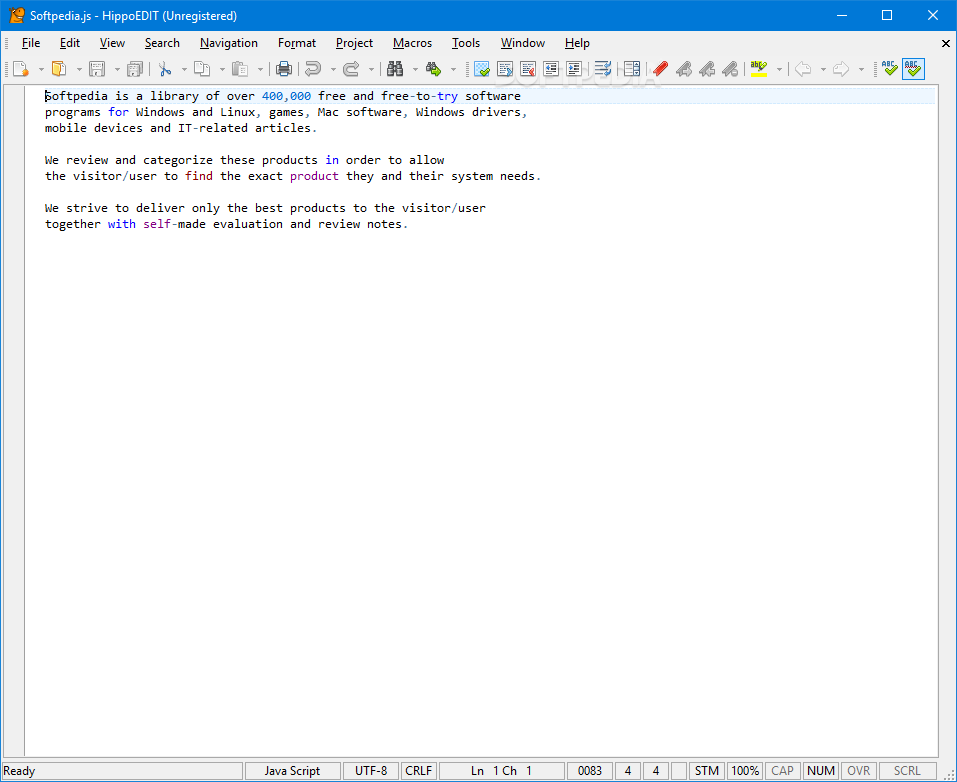Open the View menu

[x=112, y=43]
